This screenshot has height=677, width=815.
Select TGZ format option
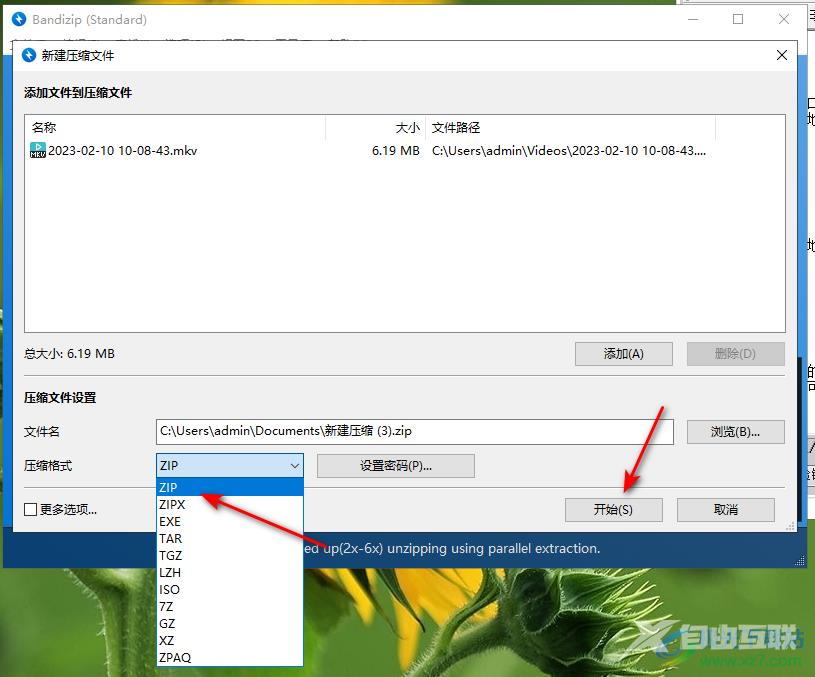pyautogui.click(x=229, y=555)
